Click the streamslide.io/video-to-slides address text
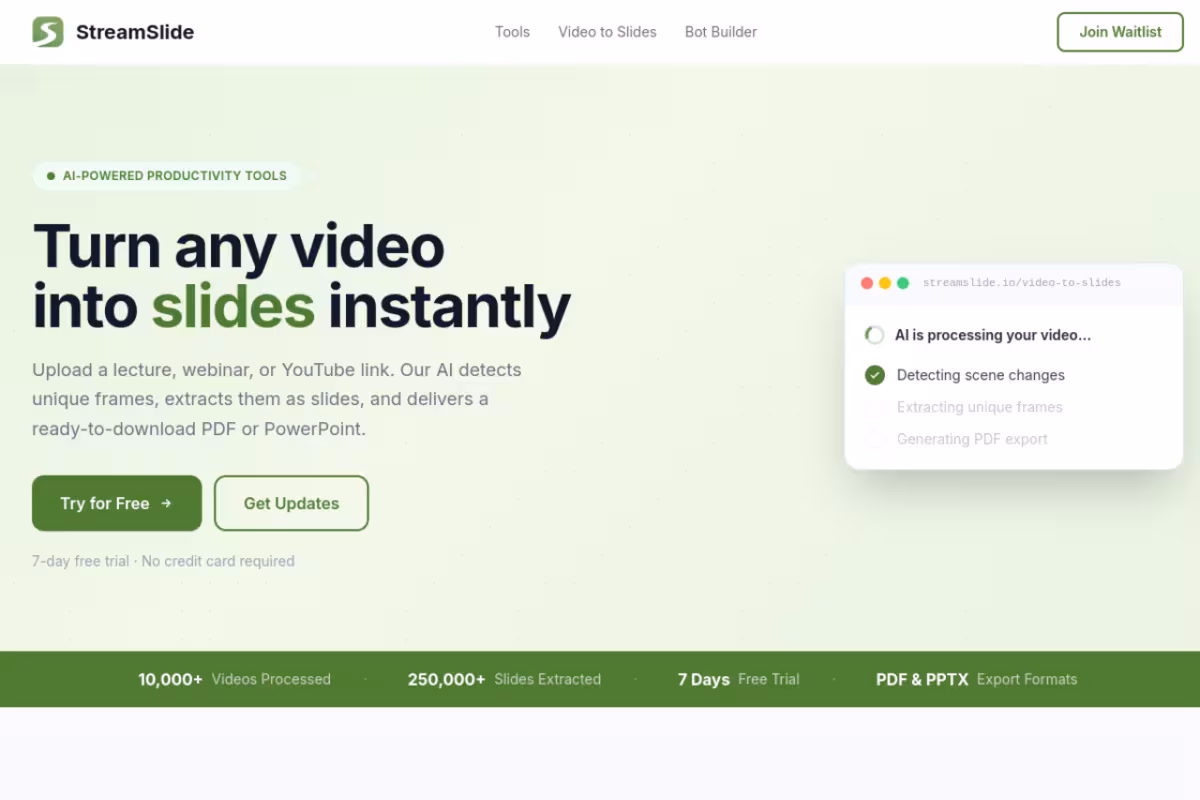Image resolution: width=1200 pixels, height=800 pixels. [x=1021, y=283]
